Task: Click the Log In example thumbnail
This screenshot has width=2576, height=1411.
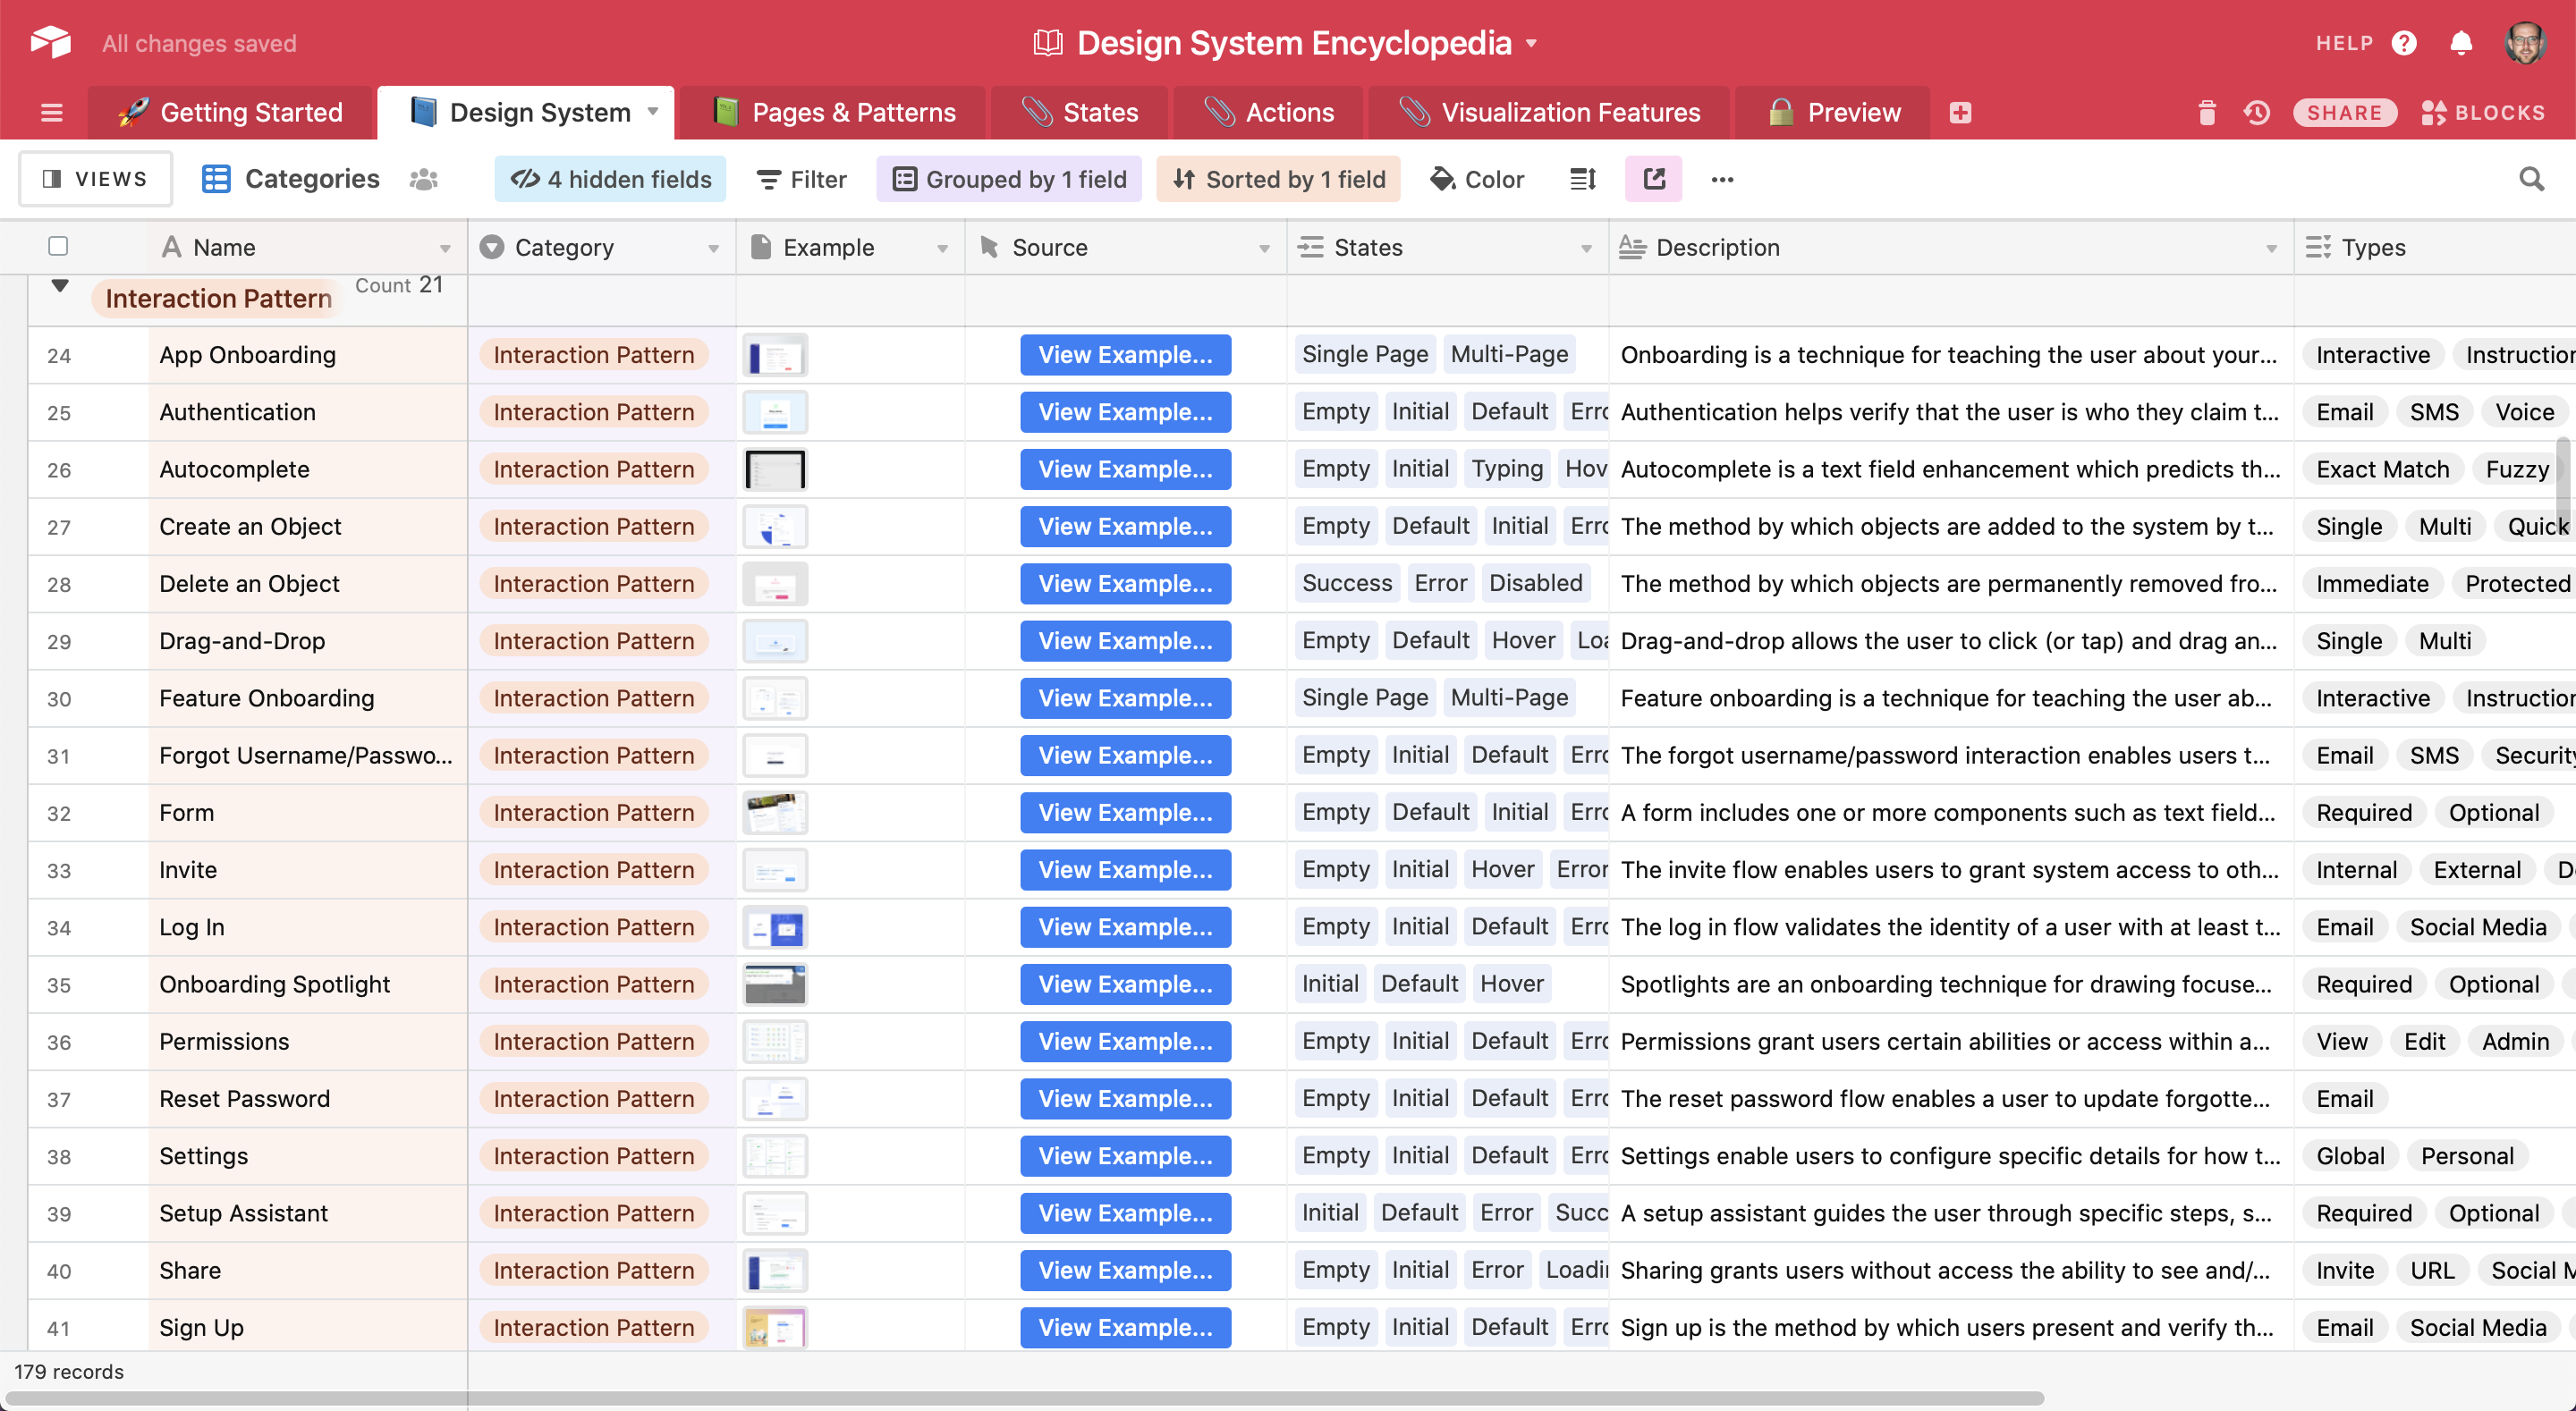Action: (776, 927)
